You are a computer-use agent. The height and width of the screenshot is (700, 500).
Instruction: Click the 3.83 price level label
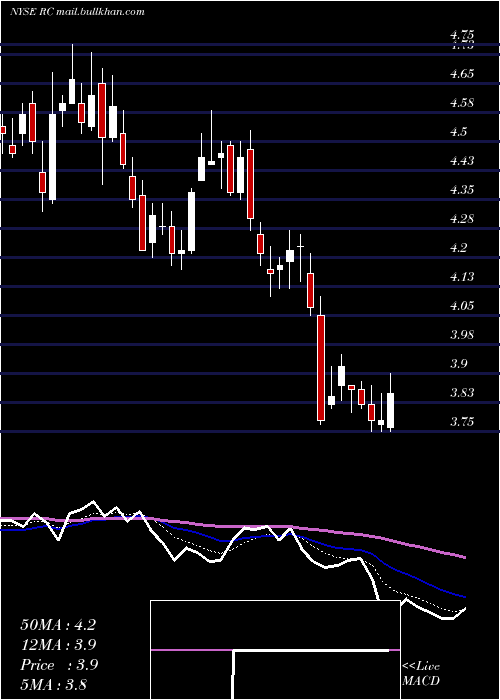[x=462, y=393]
